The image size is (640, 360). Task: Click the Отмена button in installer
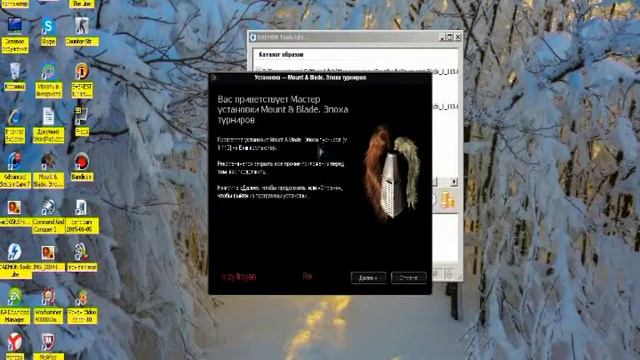(409, 278)
